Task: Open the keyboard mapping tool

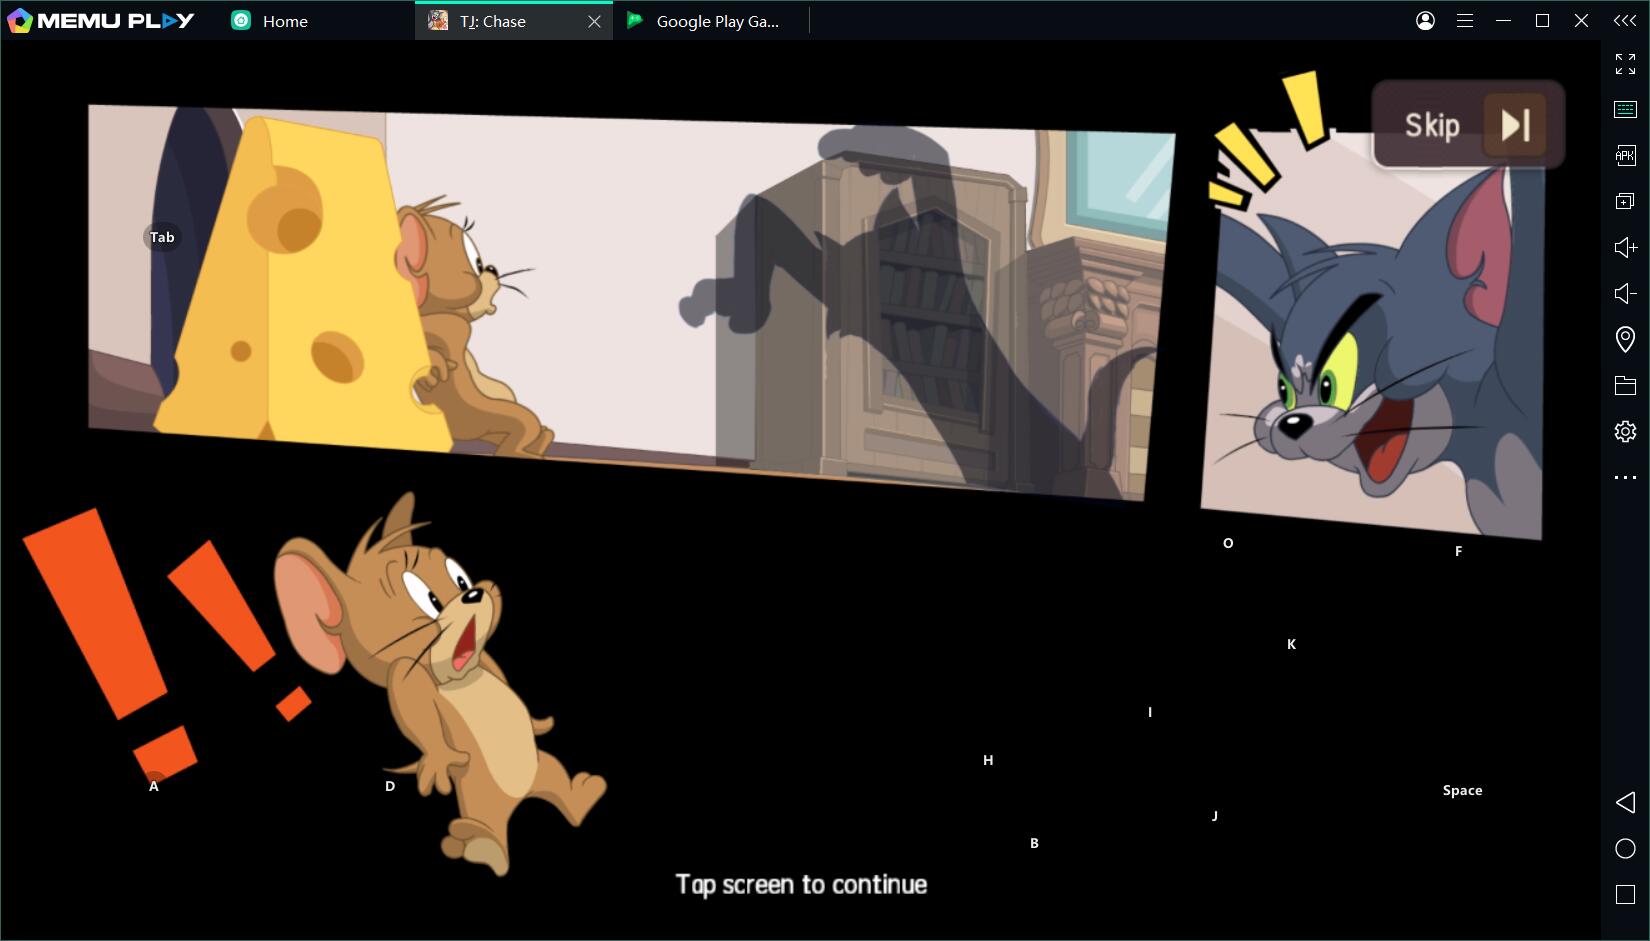Action: coord(1625,109)
